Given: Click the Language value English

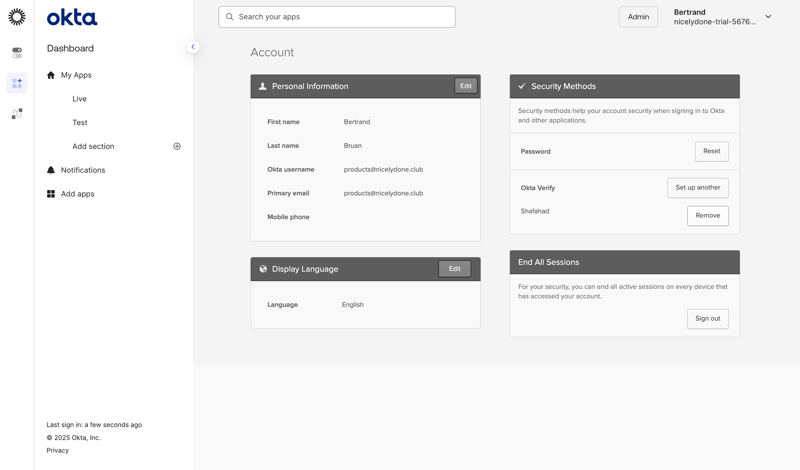Looking at the screenshot, I should click(353, 305).
